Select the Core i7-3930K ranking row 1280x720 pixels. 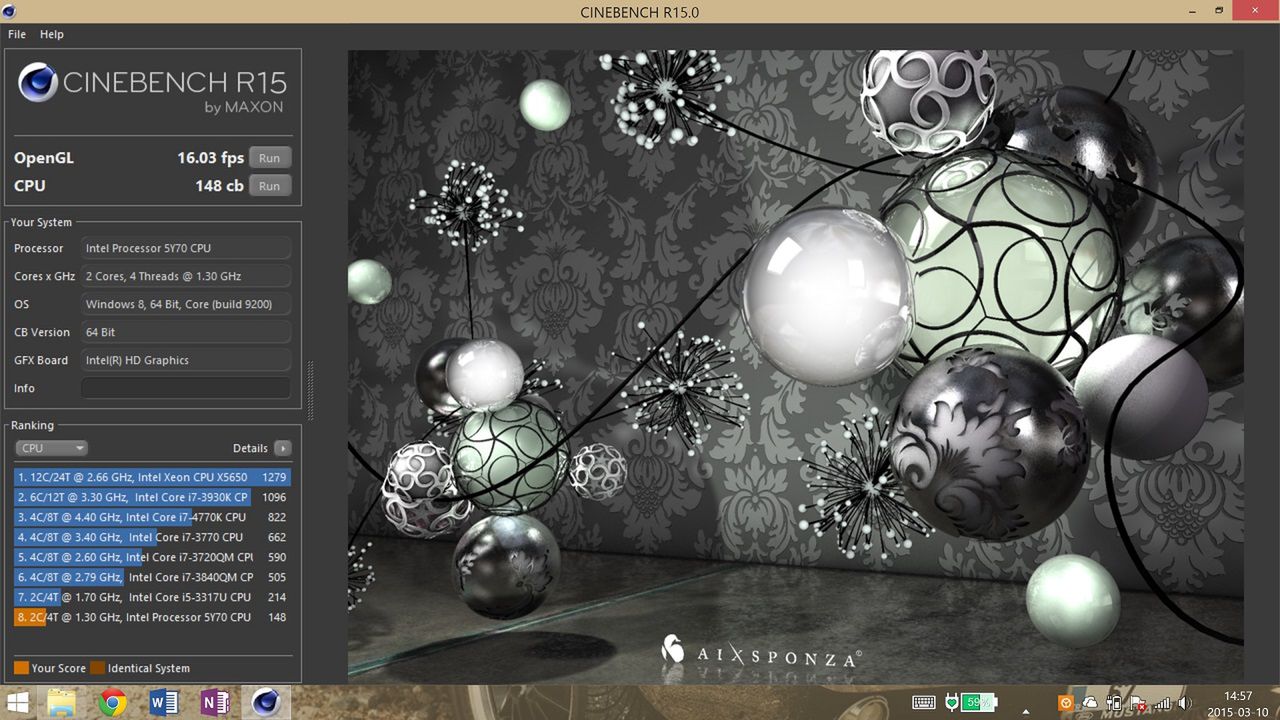(152, 497)
